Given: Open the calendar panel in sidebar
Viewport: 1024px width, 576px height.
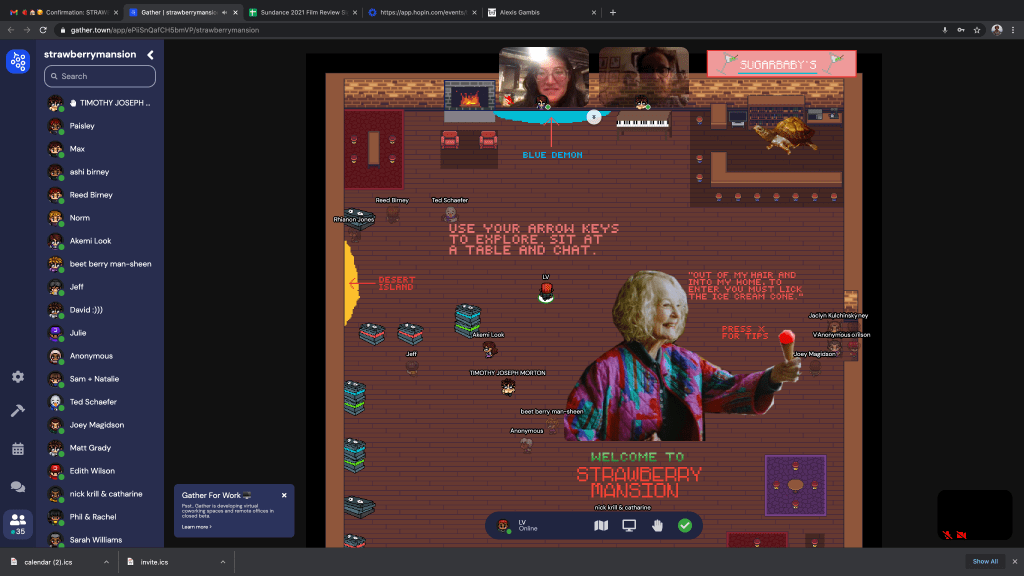Looking at the screenshot, I should pos(18,449).
